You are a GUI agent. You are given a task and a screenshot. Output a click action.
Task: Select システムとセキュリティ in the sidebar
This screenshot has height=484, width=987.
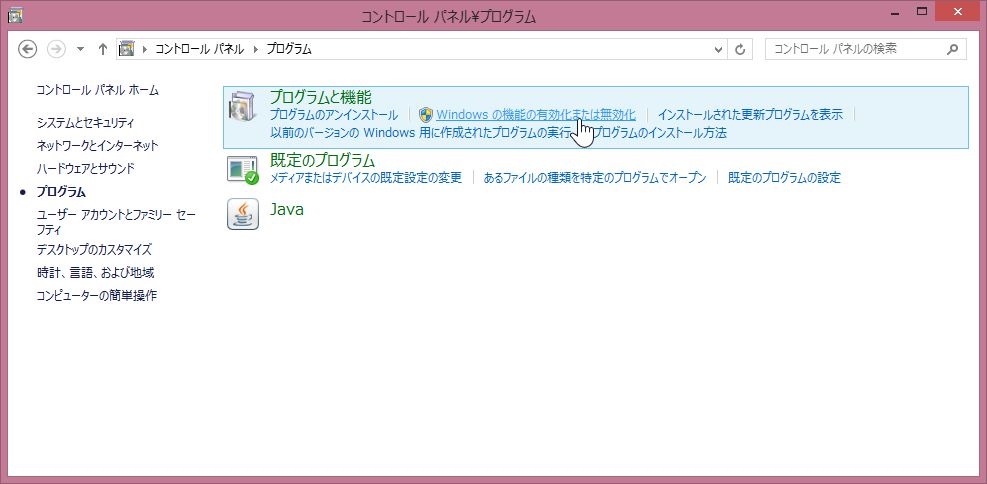point(85,123)
